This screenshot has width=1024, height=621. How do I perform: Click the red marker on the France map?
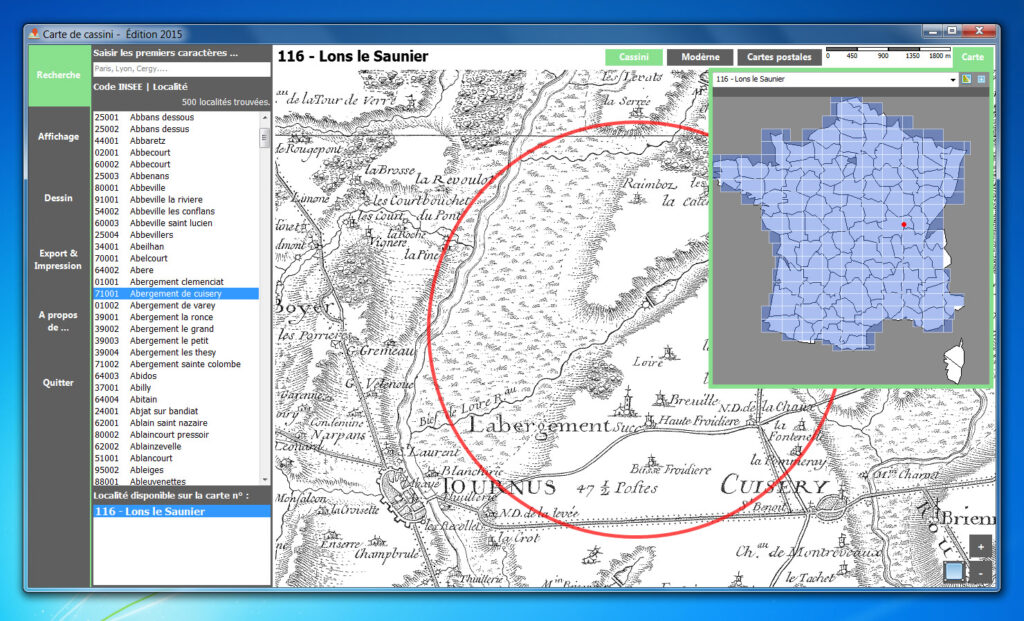903,226
